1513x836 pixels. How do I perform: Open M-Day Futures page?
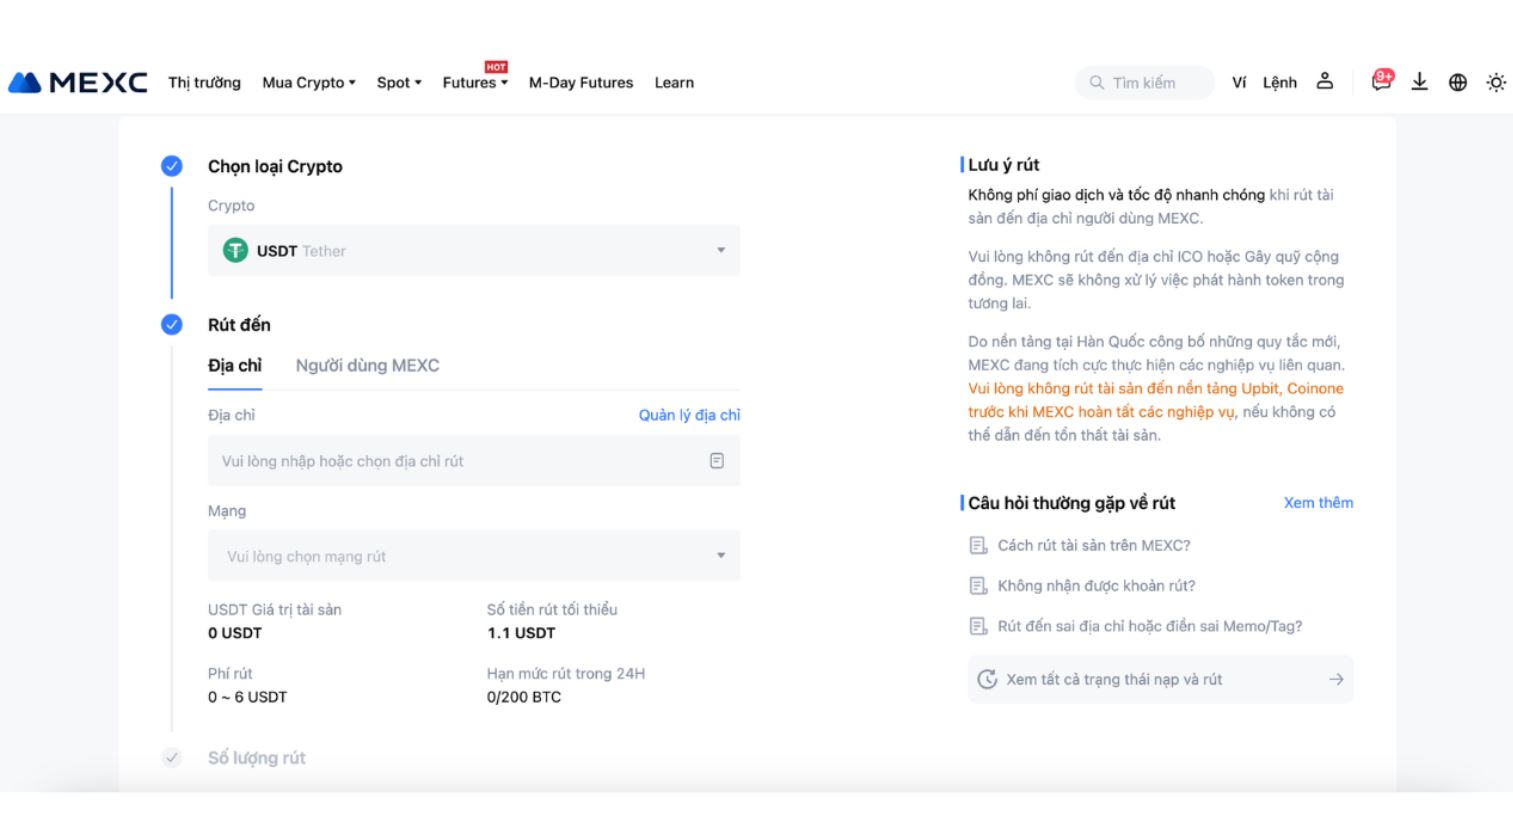pyautogui.click(x=581, y=83)
